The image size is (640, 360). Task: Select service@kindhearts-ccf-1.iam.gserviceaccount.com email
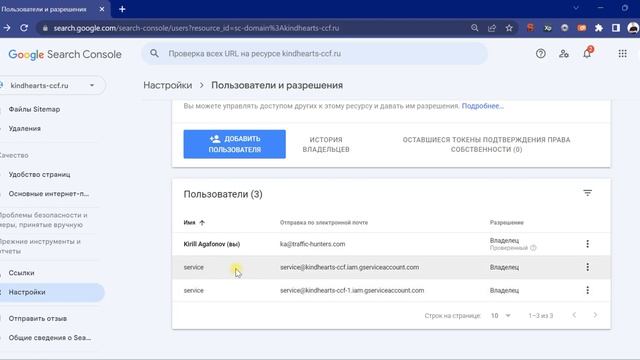(x=352, y=291)
